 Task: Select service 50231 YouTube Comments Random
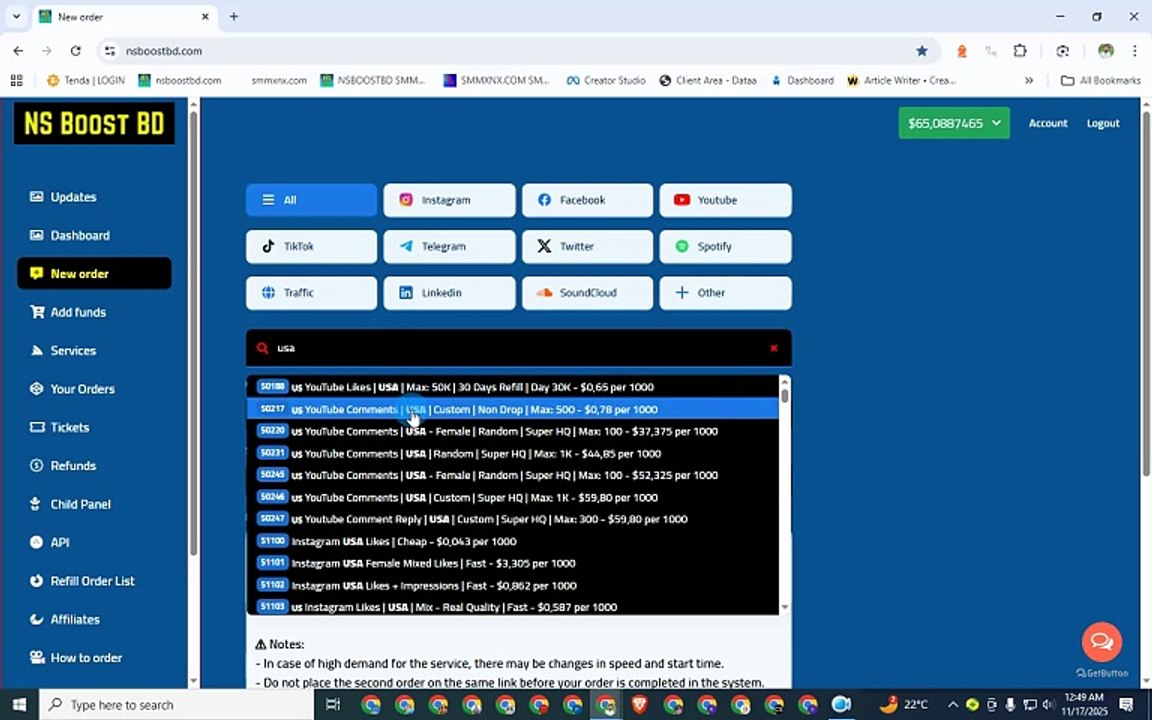(513, 453)
